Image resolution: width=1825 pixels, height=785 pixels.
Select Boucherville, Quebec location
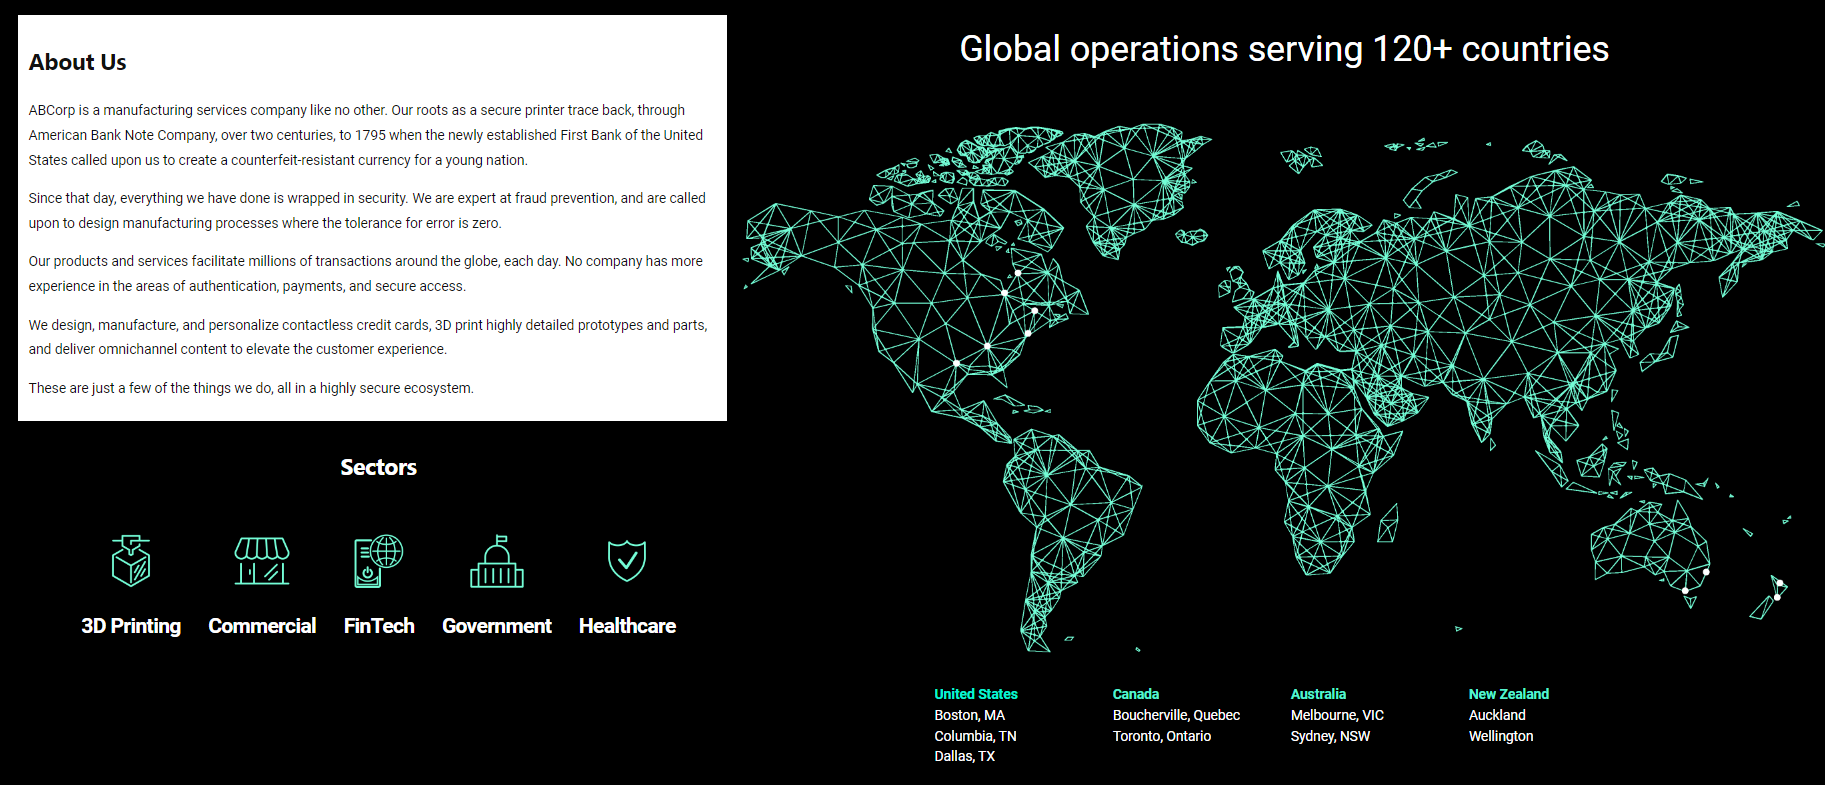1176,715
